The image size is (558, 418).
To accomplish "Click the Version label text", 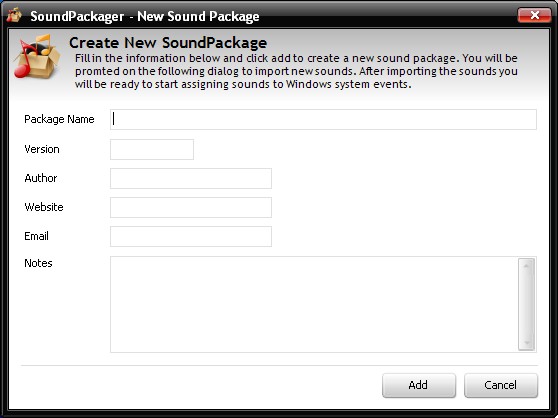I will click(42, 149).
